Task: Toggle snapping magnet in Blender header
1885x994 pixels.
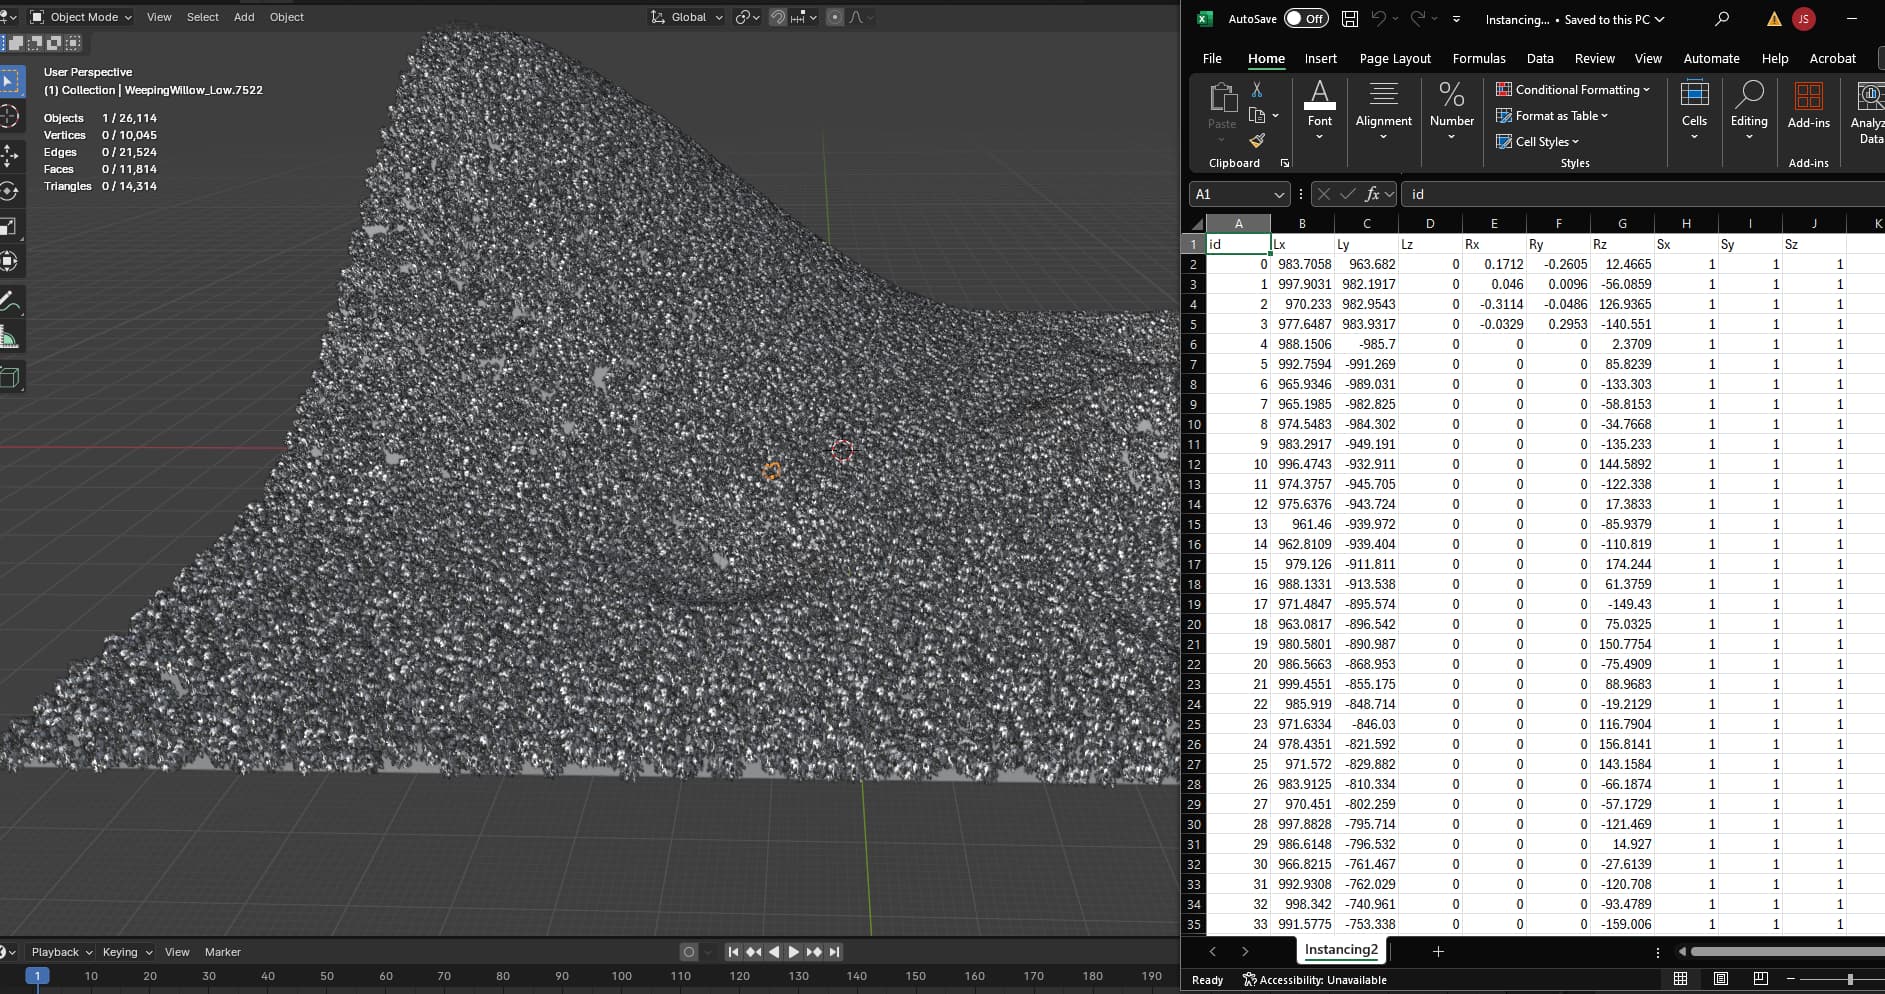Action: pos(777,17)
